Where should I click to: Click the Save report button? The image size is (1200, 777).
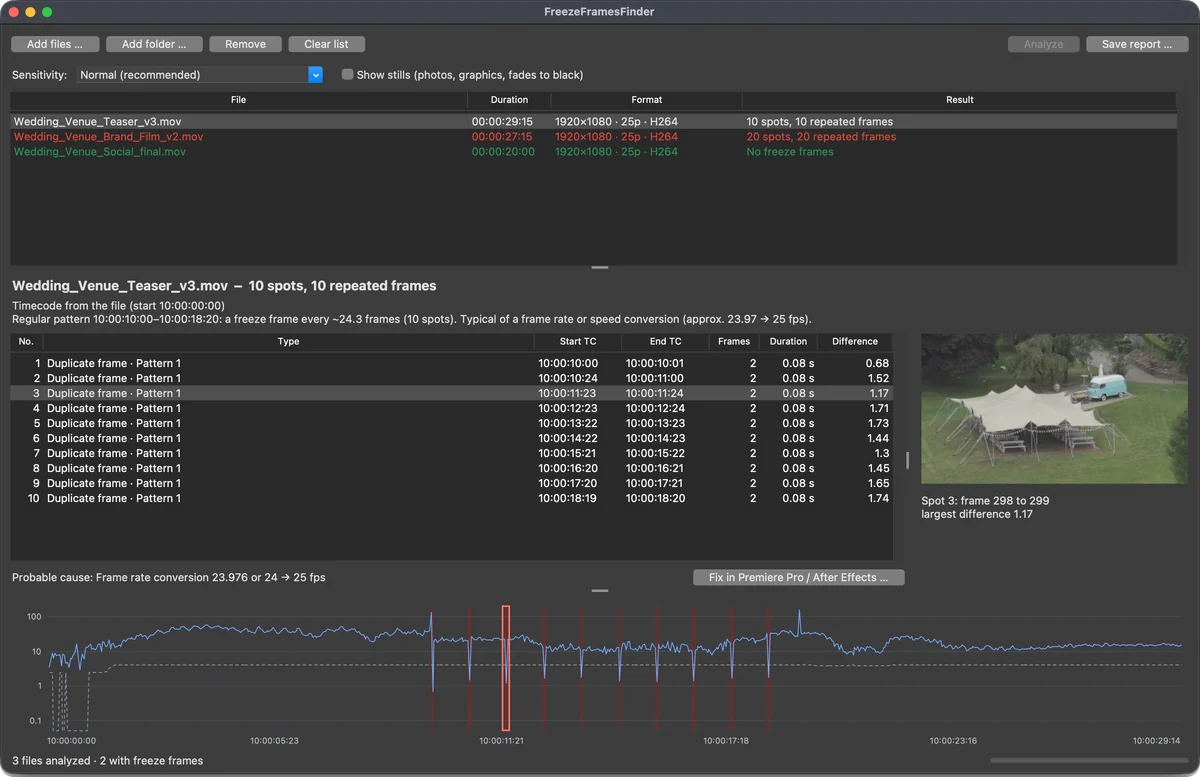click(x=1137, y=44)
